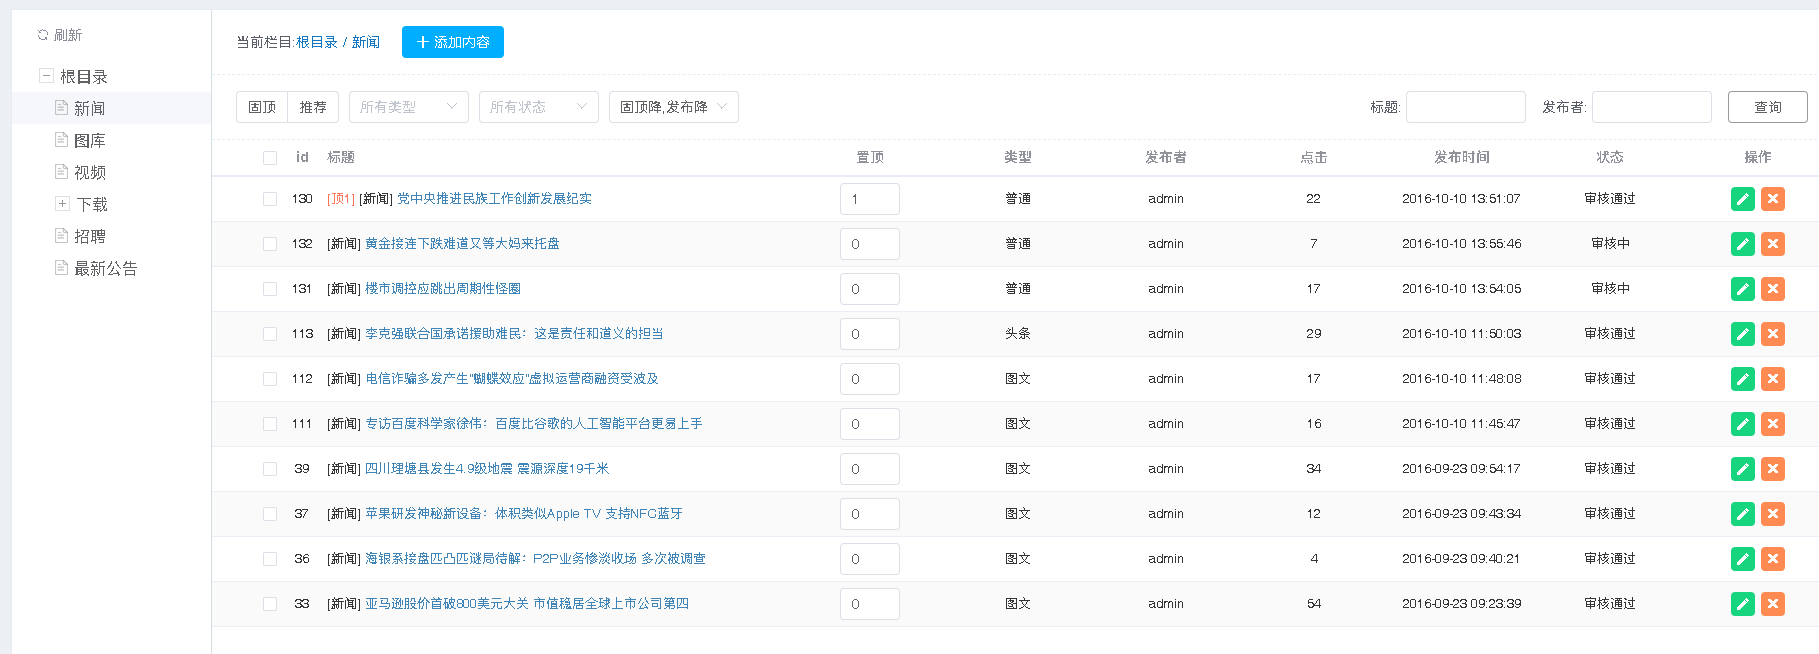Open the 所有类型 type dropdown

(409, 107)
